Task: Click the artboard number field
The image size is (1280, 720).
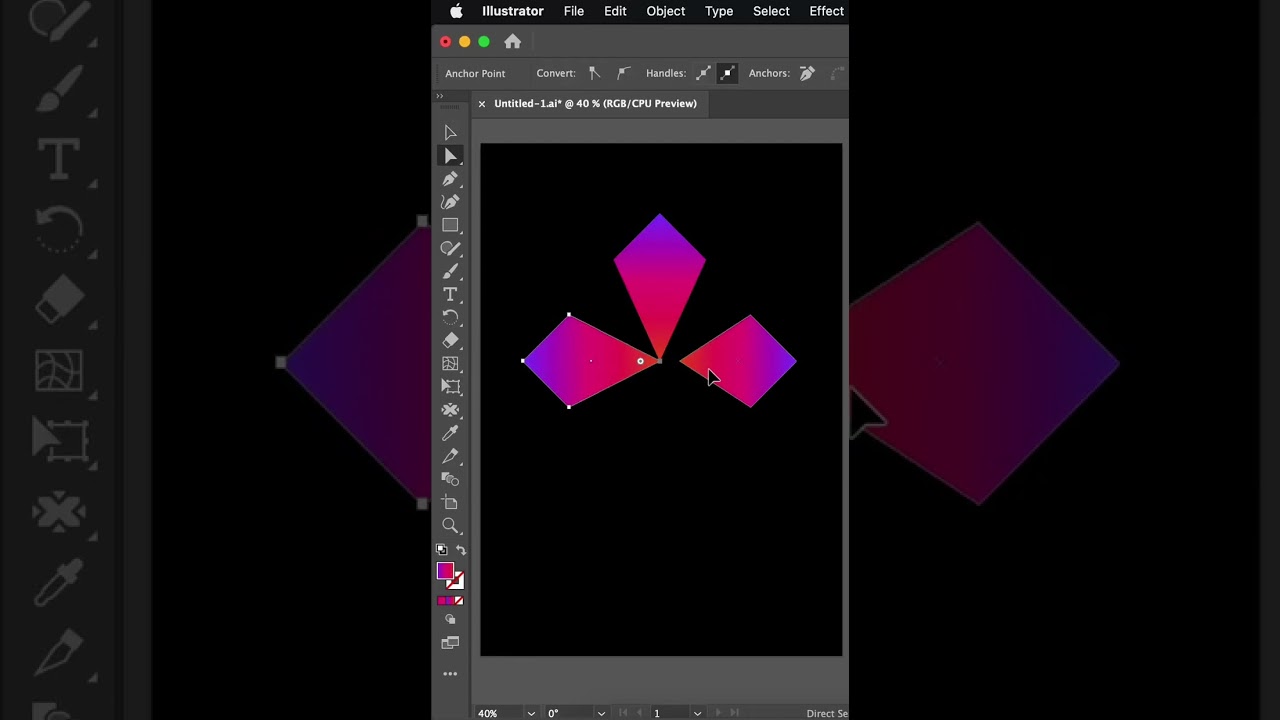Action: pos(670,713)
